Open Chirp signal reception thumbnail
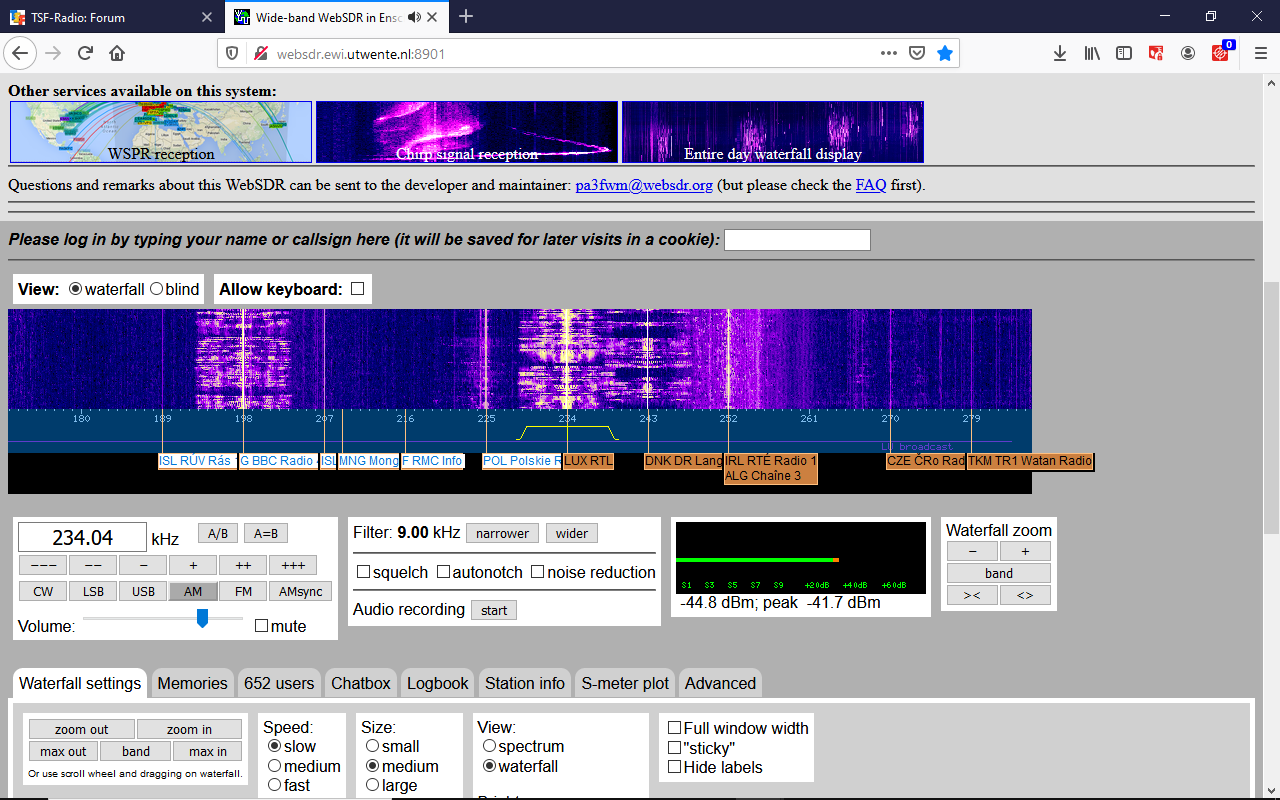Image resolution: width=1280 pixels, height=800 pixels. 467,132
